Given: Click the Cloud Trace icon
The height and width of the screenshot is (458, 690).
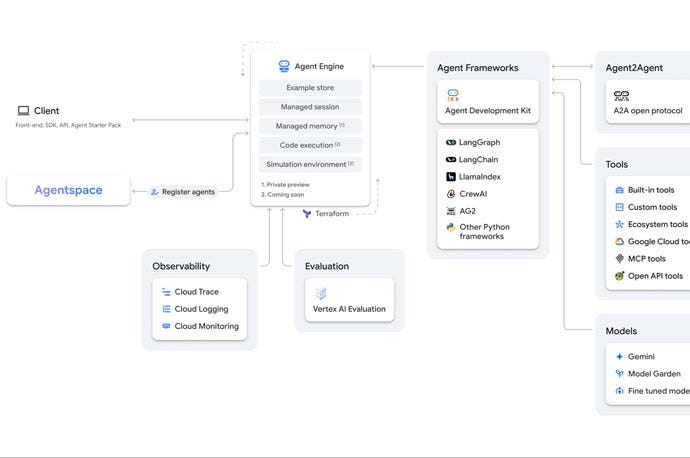Looking at the screenshot, I should [x=166, y=291].
